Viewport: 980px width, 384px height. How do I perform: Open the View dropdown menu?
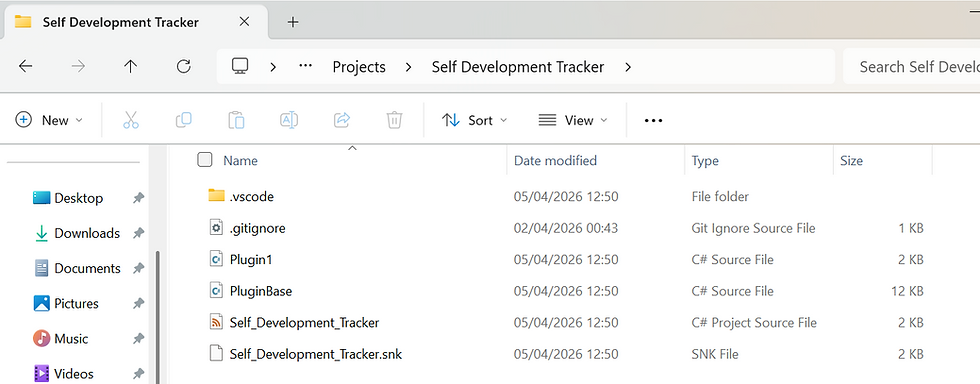click(x=572, y=120)
